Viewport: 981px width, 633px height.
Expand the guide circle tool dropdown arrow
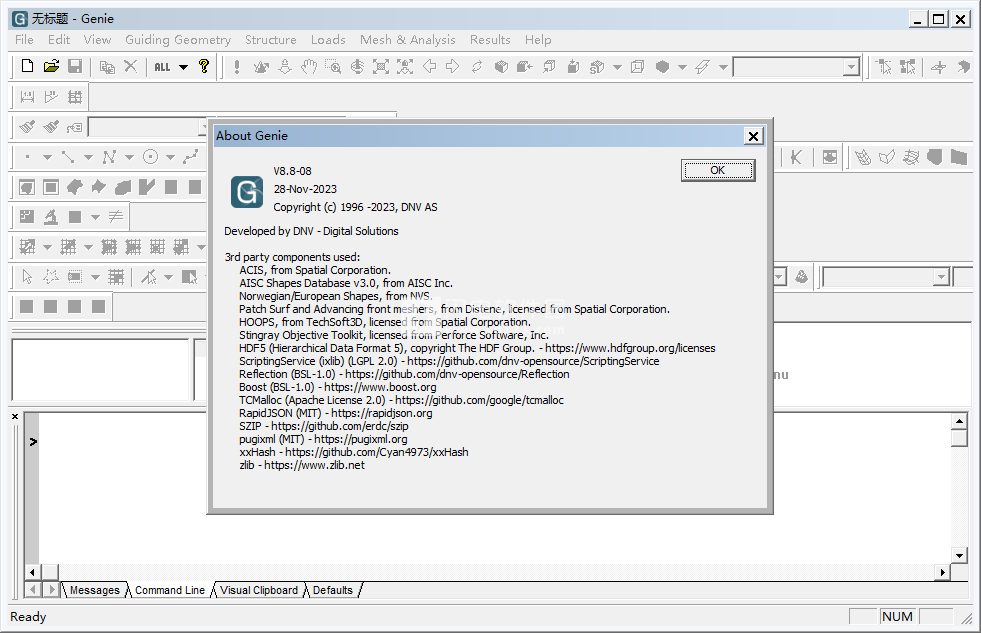[x=170, y=158]
